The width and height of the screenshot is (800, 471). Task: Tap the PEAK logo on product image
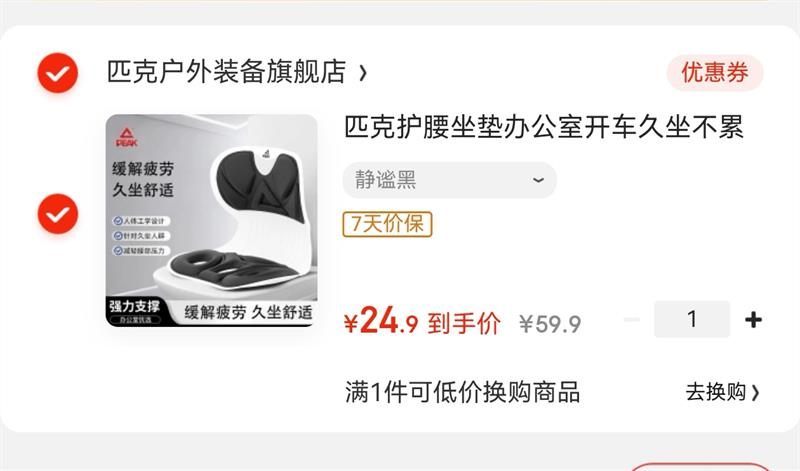click(127, 137)
